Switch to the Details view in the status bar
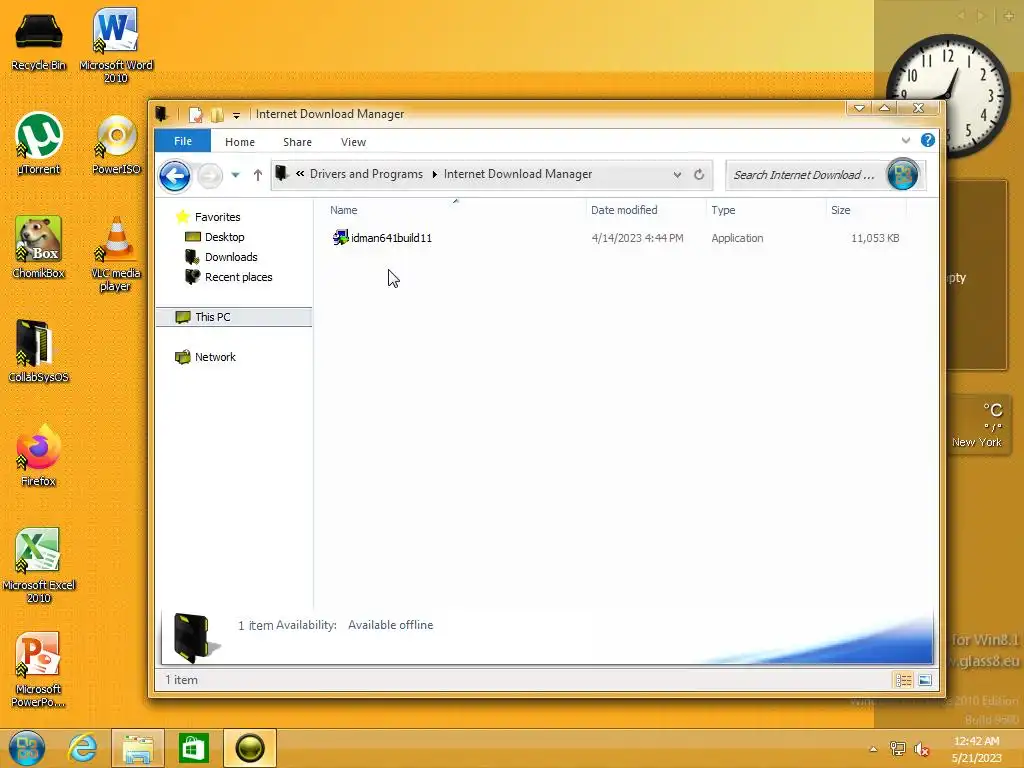Viewport: 1024px width, 768px height. point(903,680)
